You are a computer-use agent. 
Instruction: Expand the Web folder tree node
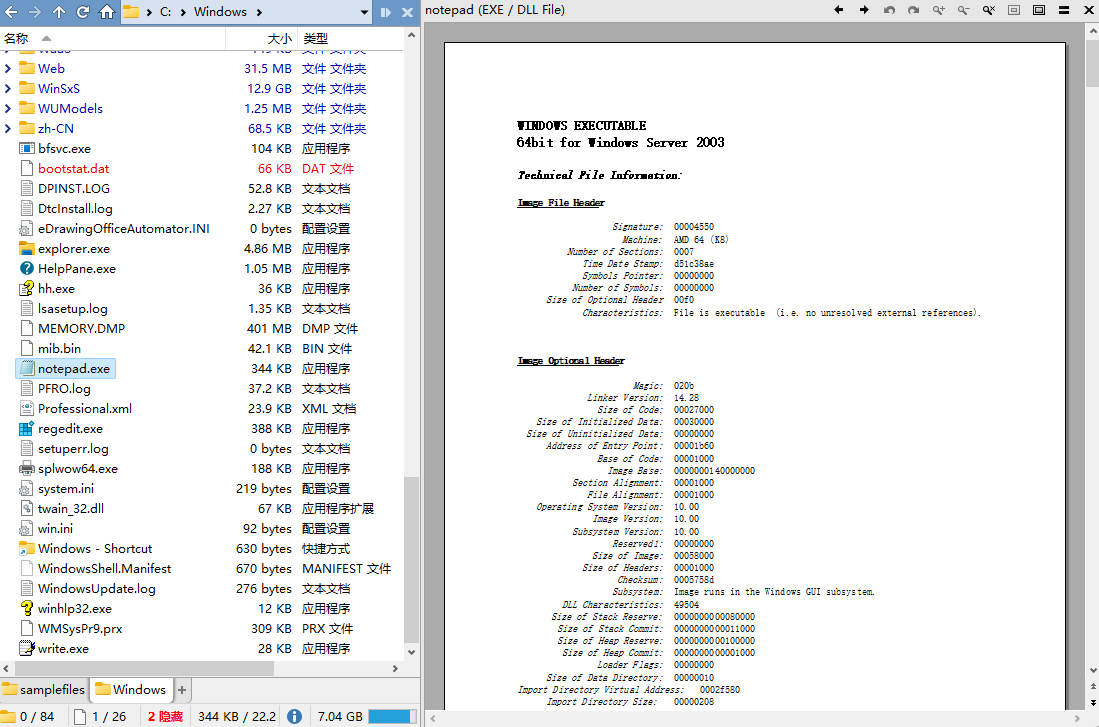click(x=8, y=69)
